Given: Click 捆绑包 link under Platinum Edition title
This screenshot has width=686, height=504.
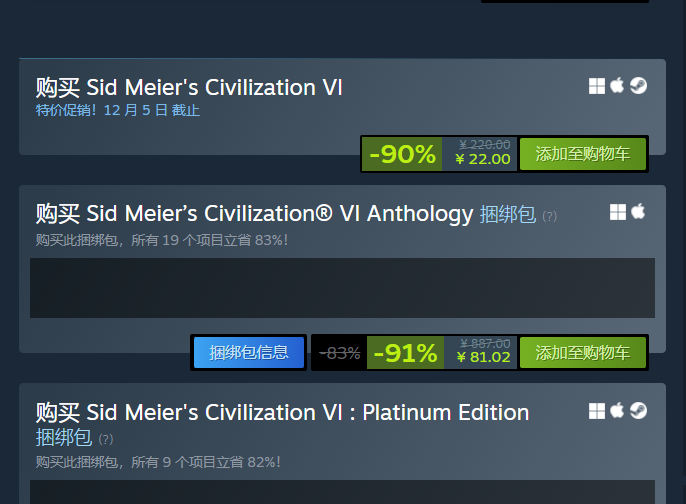Looking at the screenshot, I should tap(63, 437).
